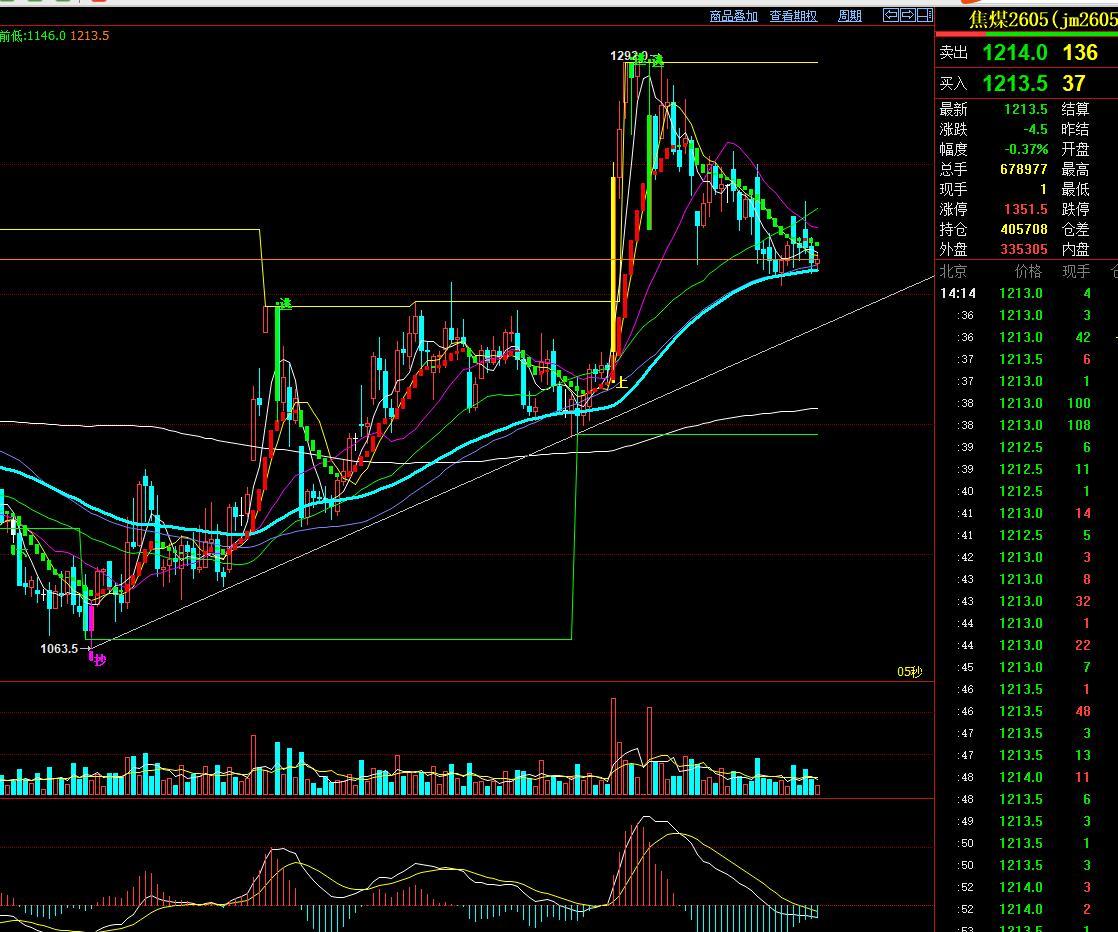Click the 前低:1146.0 indicator readout

tap(33, 36)
